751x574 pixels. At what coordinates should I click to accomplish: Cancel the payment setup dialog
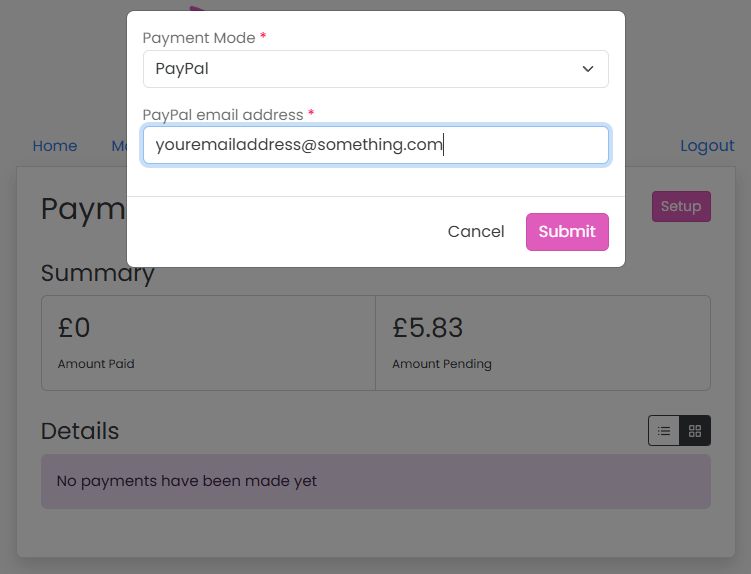pos(476,232)
